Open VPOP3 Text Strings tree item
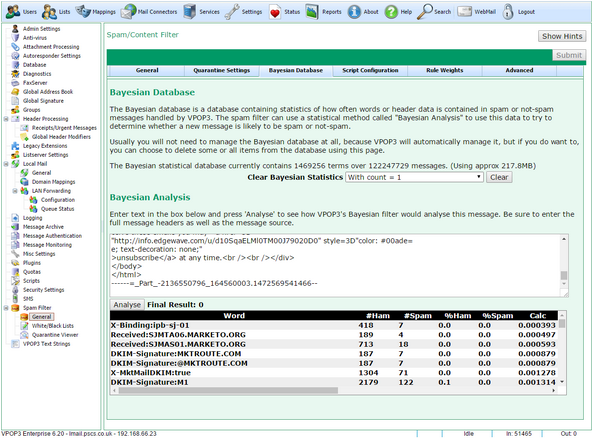593x438 pixels. [x=46, y=344]
